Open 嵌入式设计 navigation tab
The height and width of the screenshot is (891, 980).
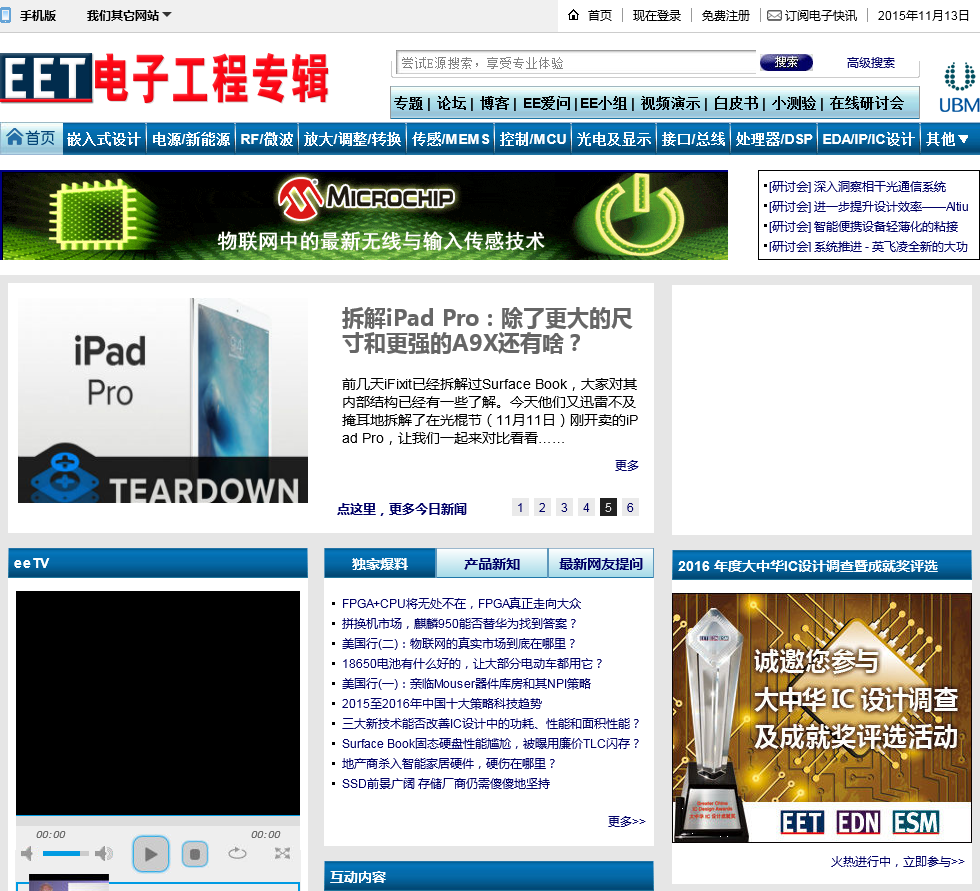pos(104,139)
